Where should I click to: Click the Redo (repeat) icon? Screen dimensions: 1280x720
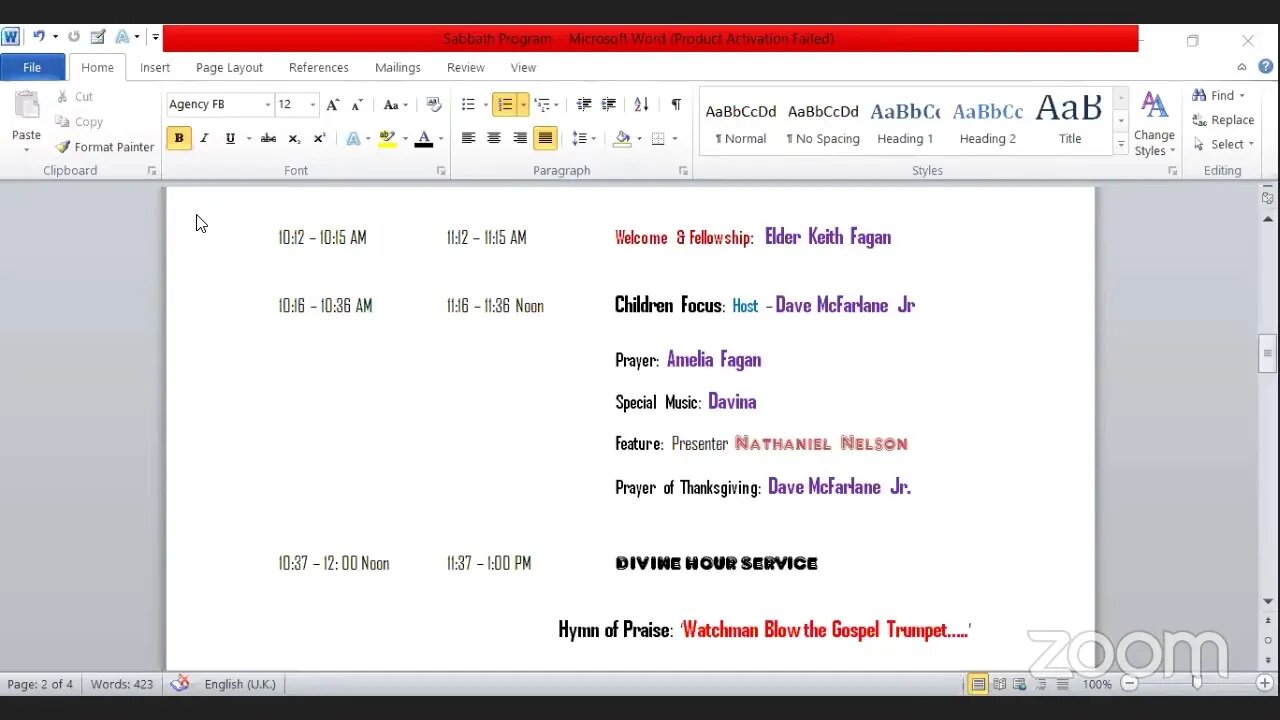click(73, 37)
